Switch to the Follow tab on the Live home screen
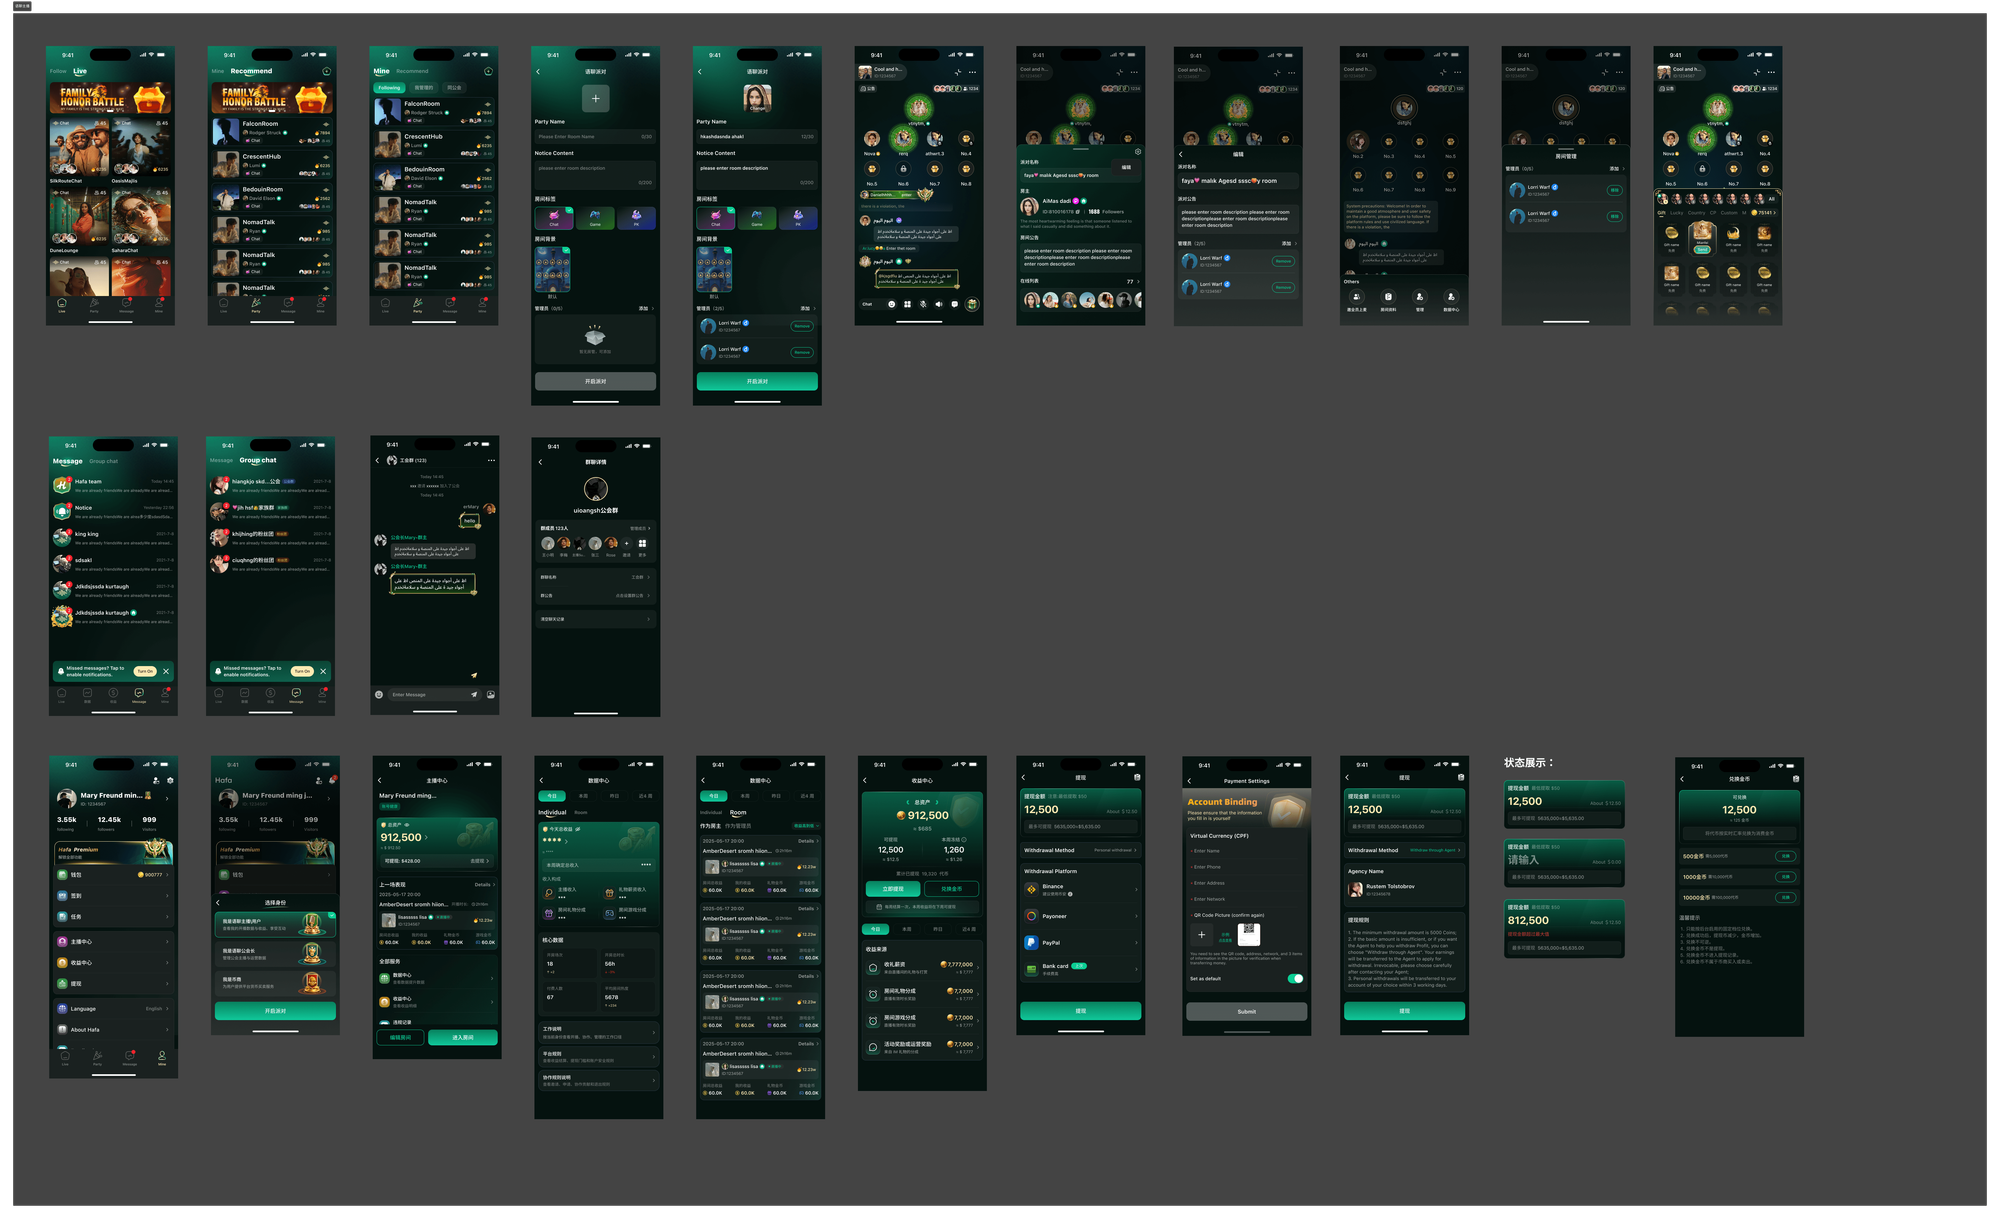 pyautogui.click(x=58, y=71)
